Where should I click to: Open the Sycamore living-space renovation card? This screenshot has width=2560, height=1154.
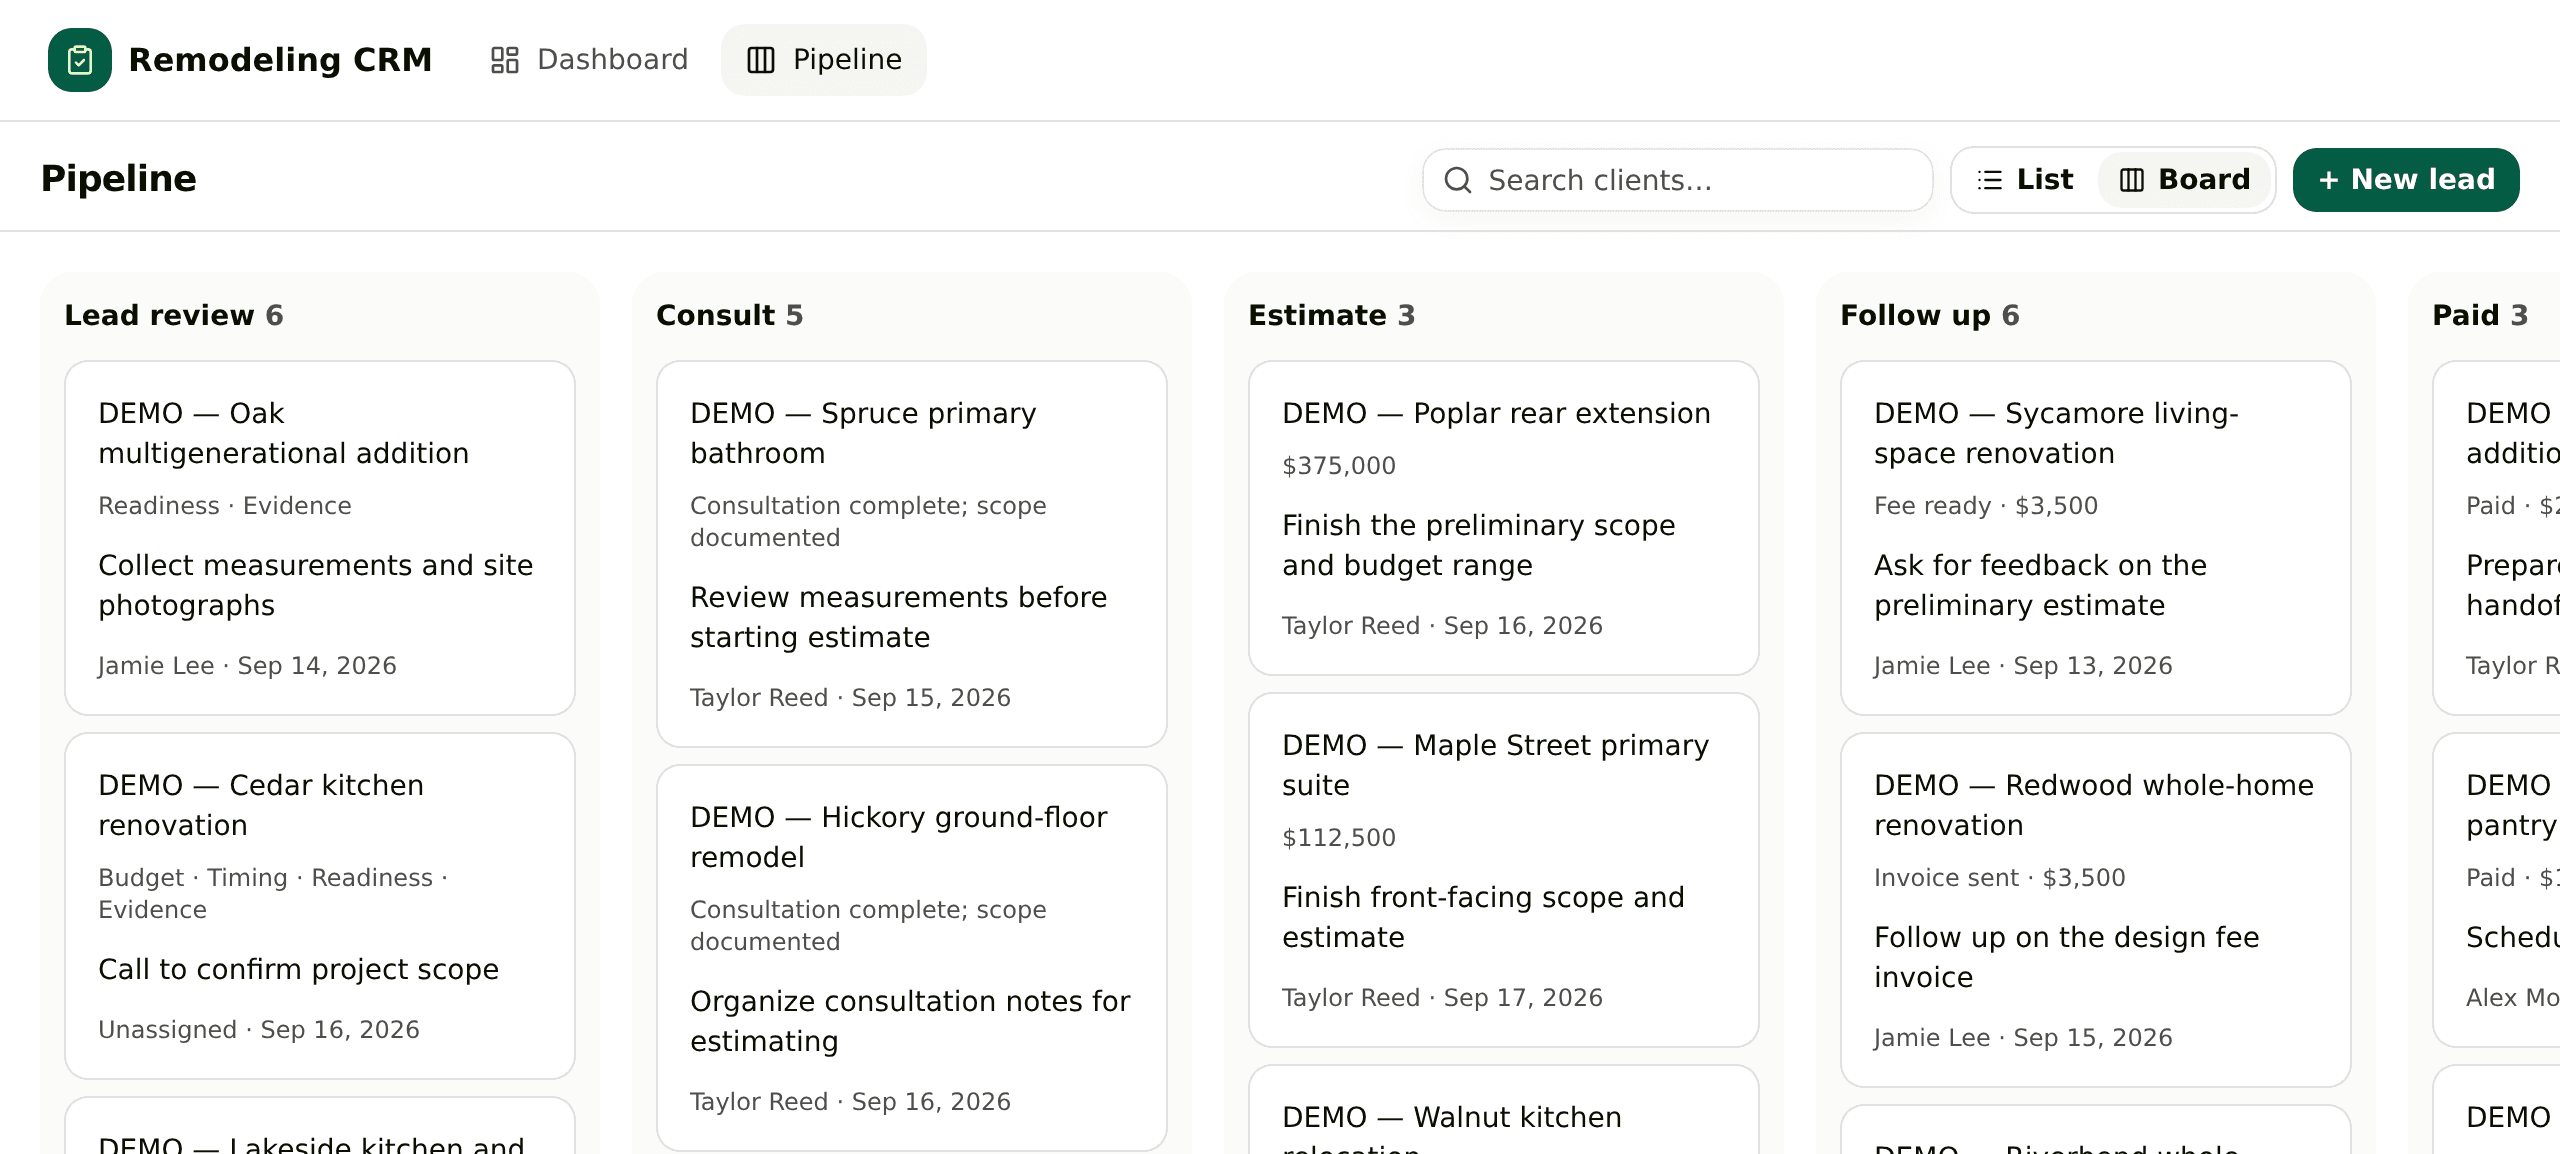point(2096,538)
